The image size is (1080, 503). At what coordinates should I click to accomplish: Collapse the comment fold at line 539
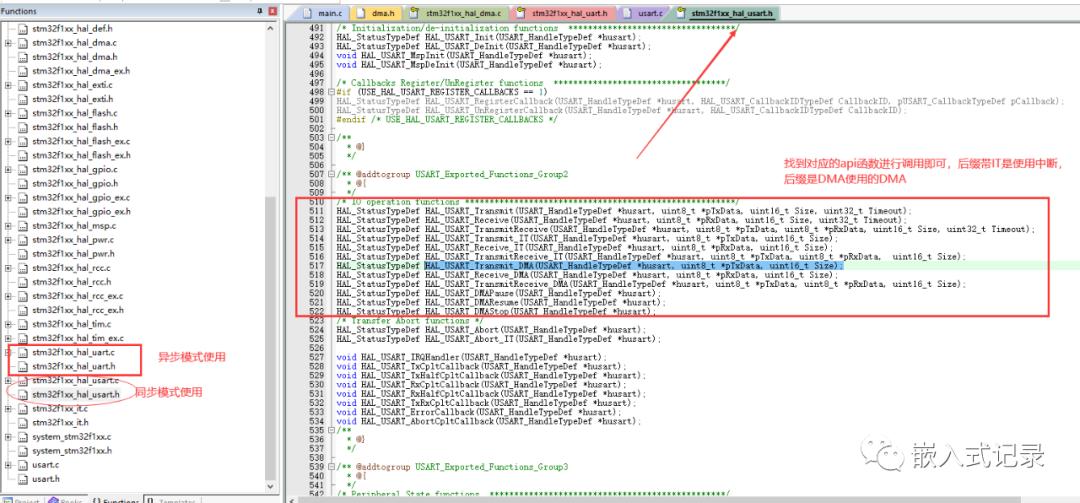(331, 466)
